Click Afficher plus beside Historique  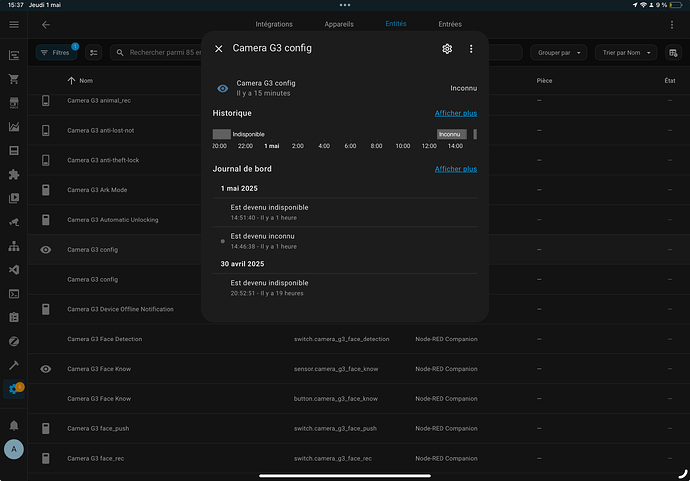[456, 113]
